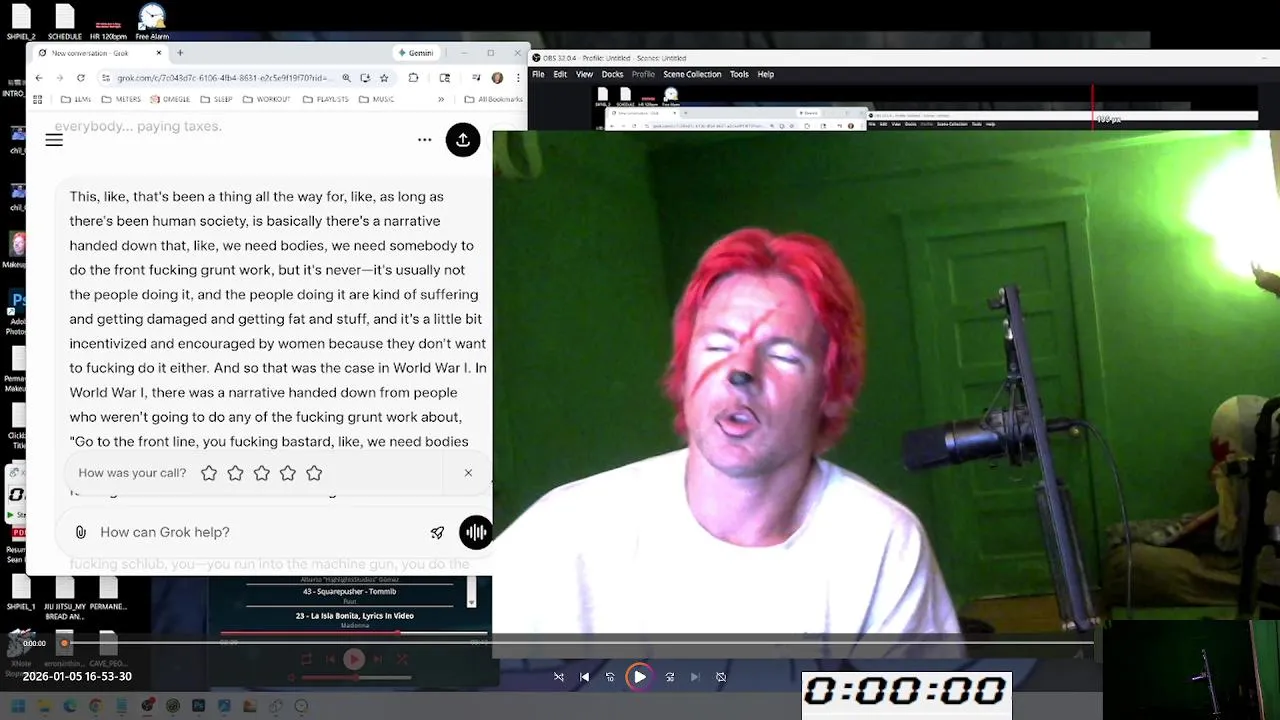This screenshot has width=1280, height=720.
Task: Click the attach file paperclip icon
Action: pos(81,532)
